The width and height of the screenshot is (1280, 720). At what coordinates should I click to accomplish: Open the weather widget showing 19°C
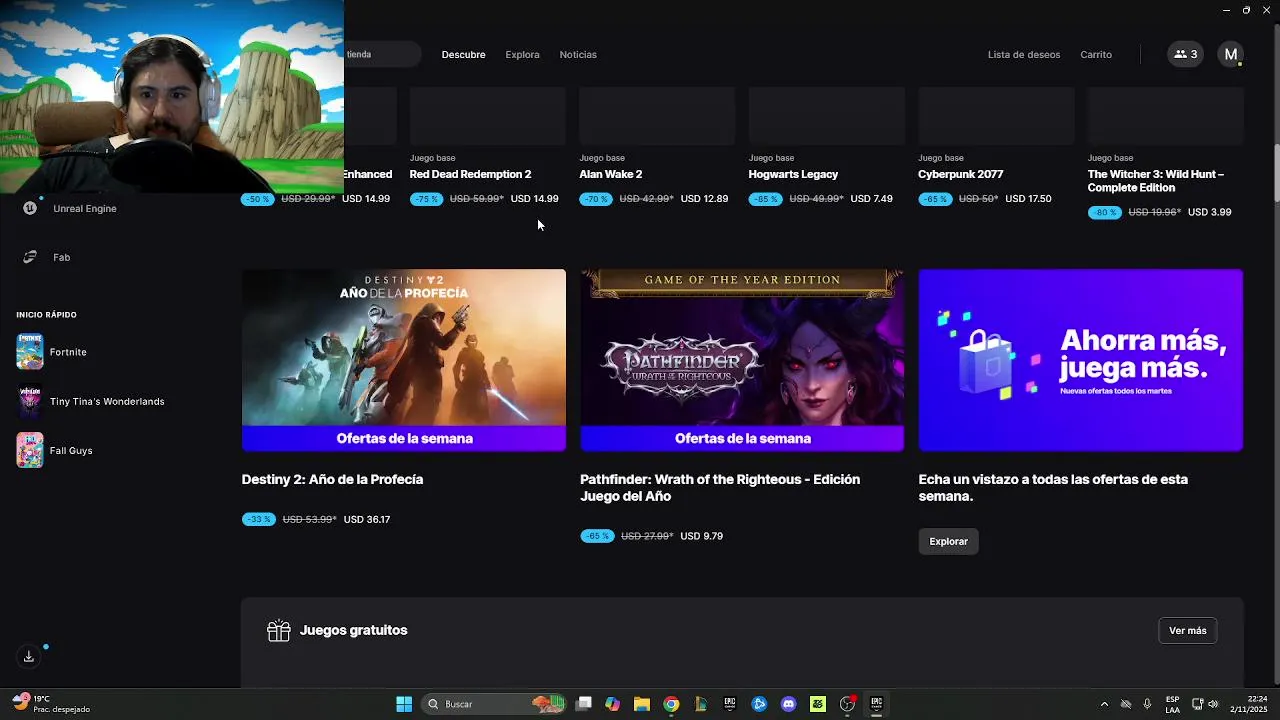pos(52,704)
